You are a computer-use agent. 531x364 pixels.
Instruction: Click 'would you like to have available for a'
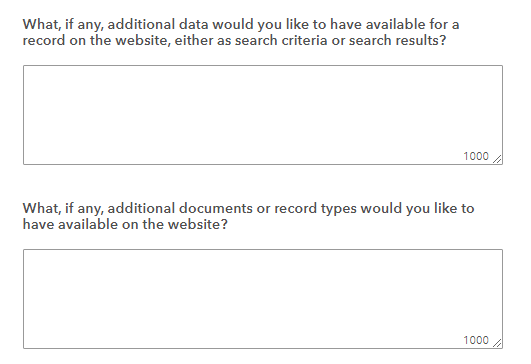(x=336, y=25)
